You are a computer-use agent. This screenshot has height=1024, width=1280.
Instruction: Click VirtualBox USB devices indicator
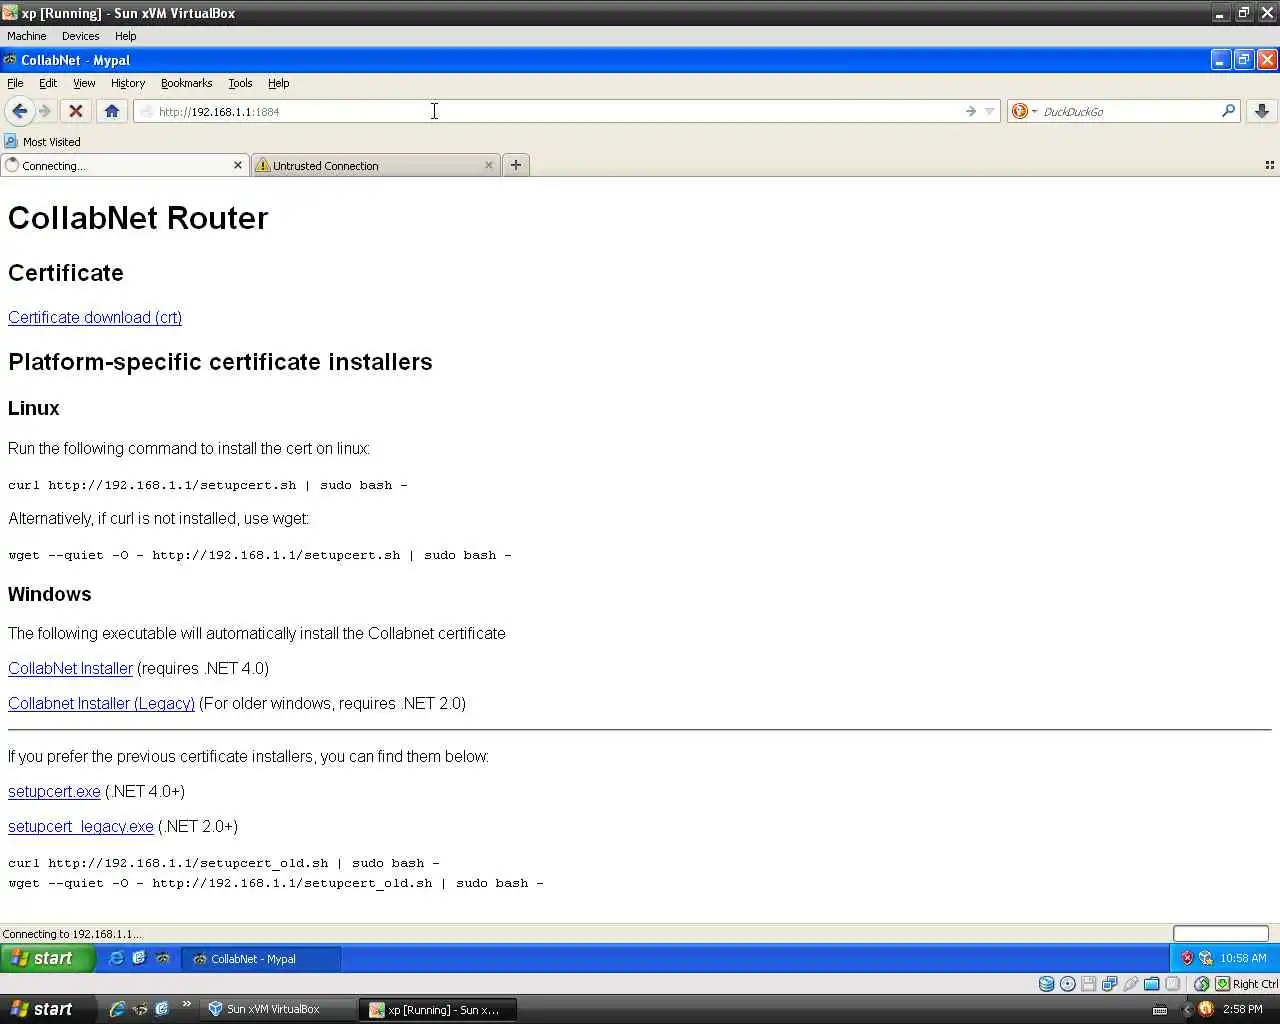tap(1131, 984)
